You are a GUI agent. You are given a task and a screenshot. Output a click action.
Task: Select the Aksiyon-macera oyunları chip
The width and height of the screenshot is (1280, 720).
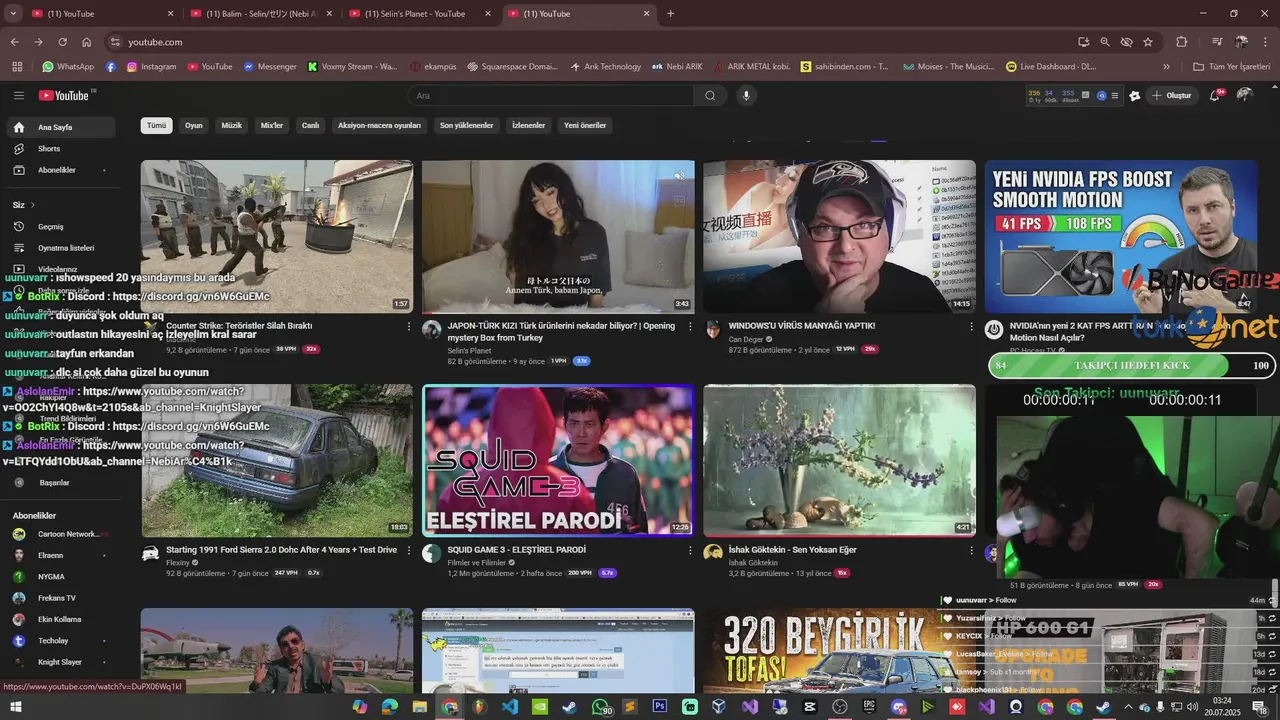pos(379,125)
